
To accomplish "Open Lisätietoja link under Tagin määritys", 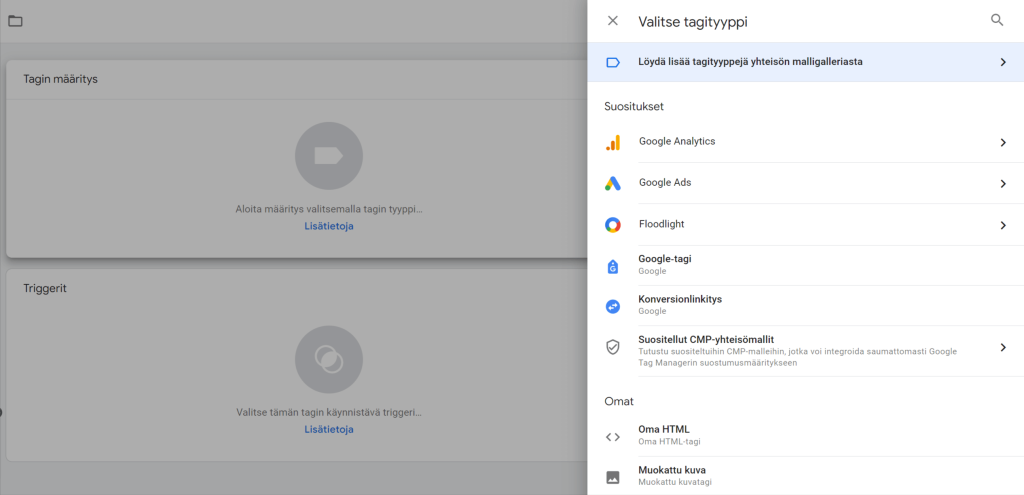I will coord(329,226).
